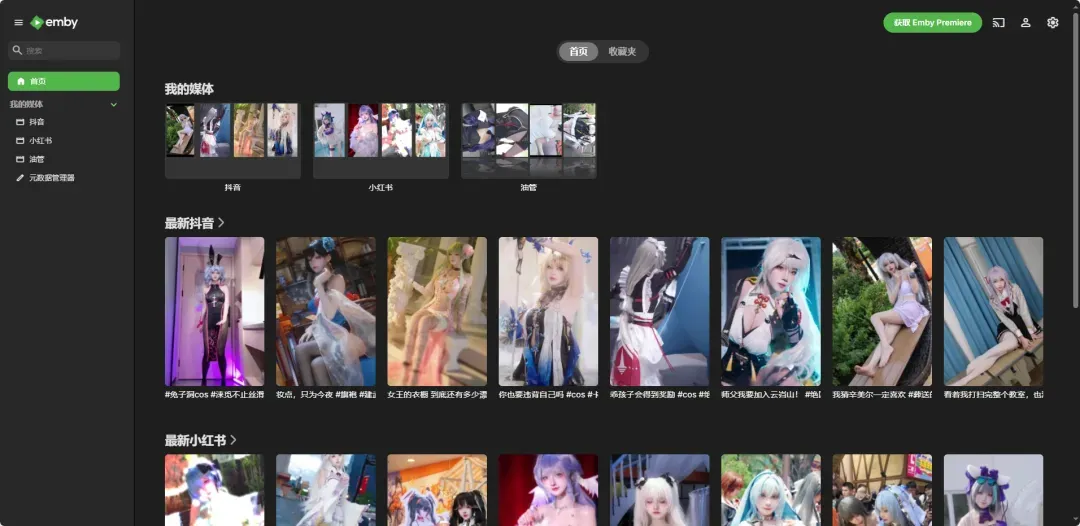Toggle the hamburger menu beside the emby logo

(x=19, y=23)
